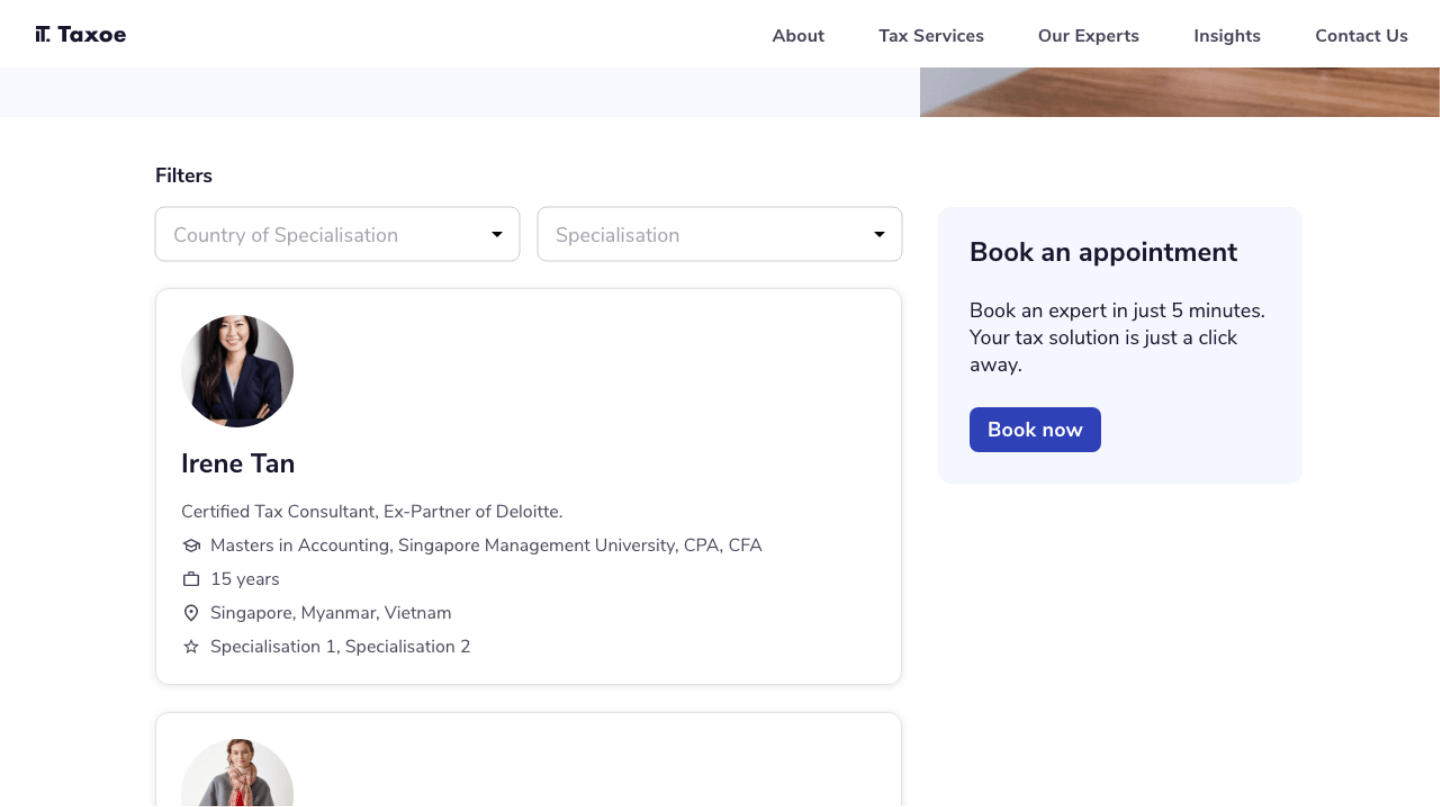Open Country of Specialisation dropdown
The height and width of the screenshot is (807, 1440).
(337, 234)
